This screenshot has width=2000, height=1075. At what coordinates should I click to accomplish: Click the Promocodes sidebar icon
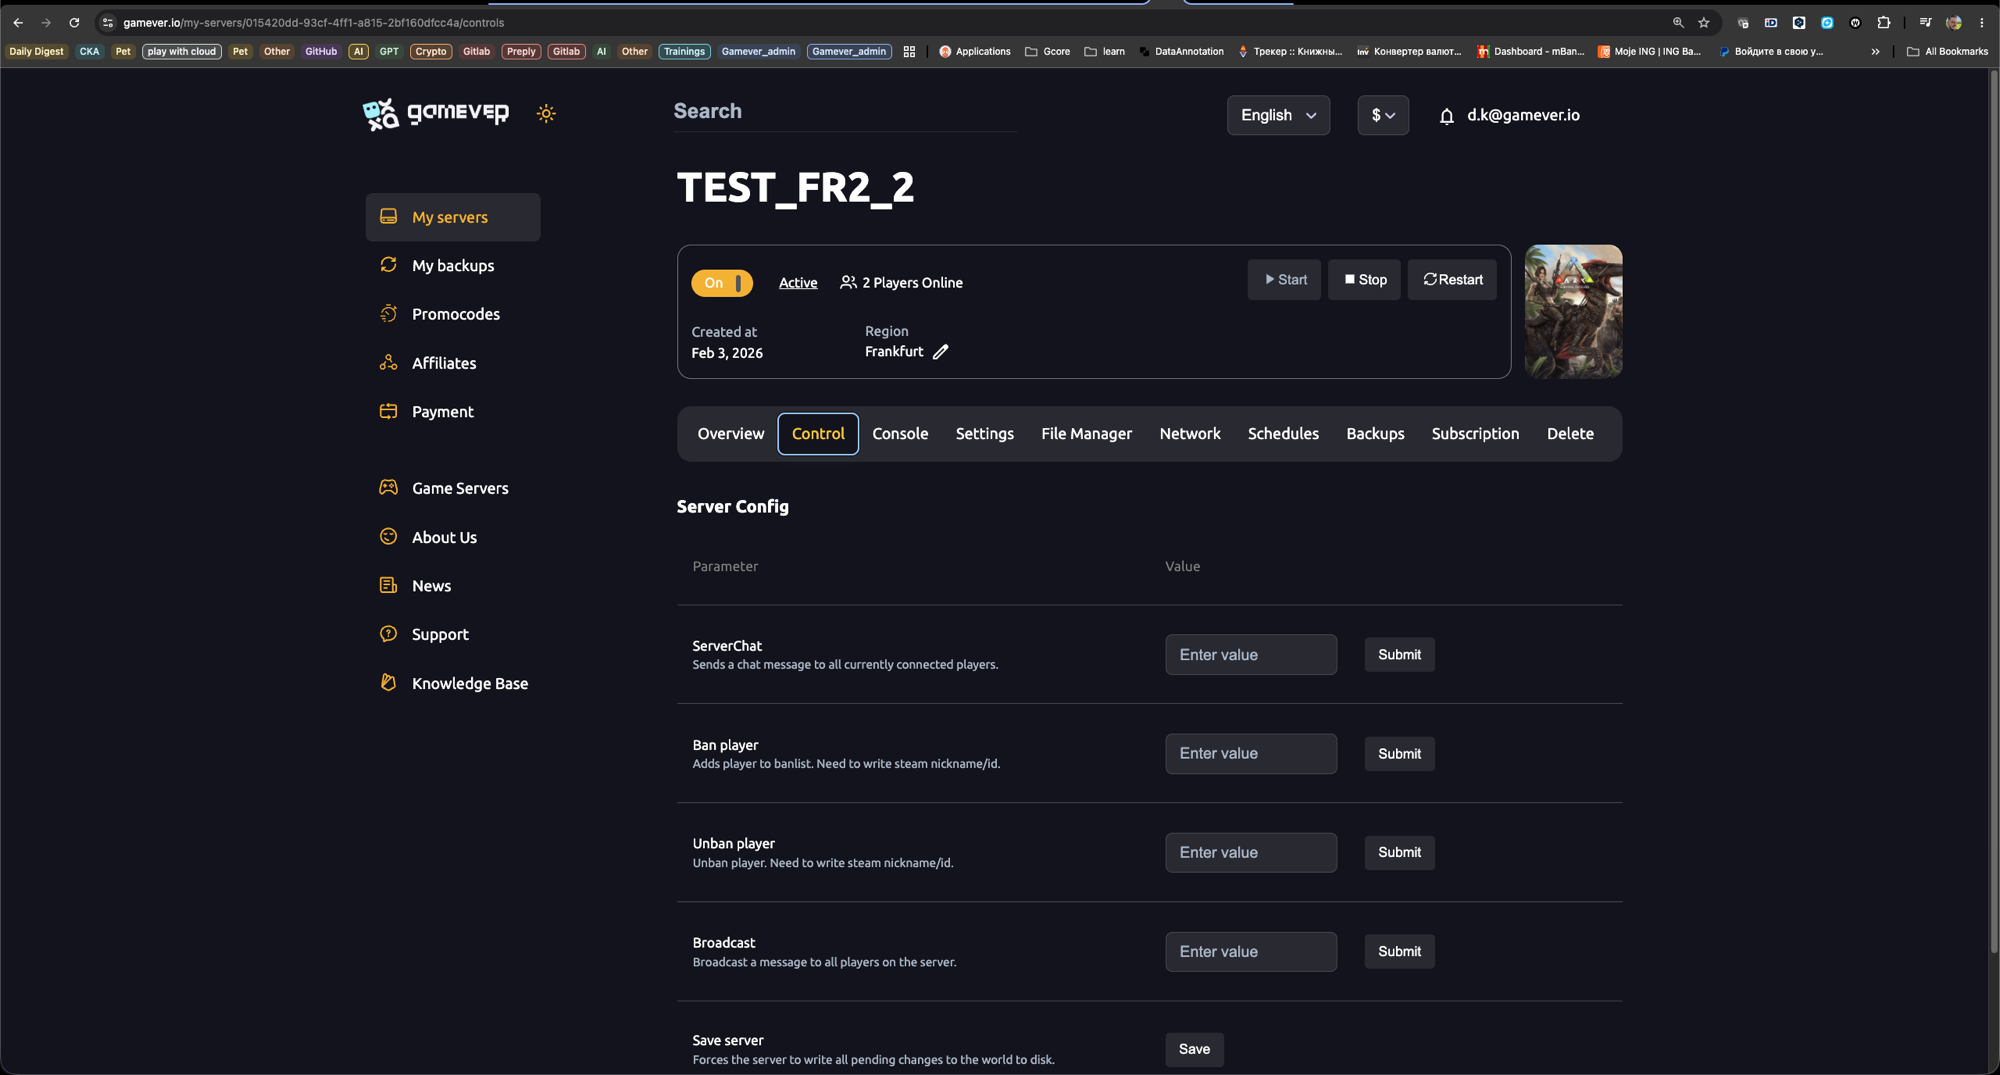[388, 314]
